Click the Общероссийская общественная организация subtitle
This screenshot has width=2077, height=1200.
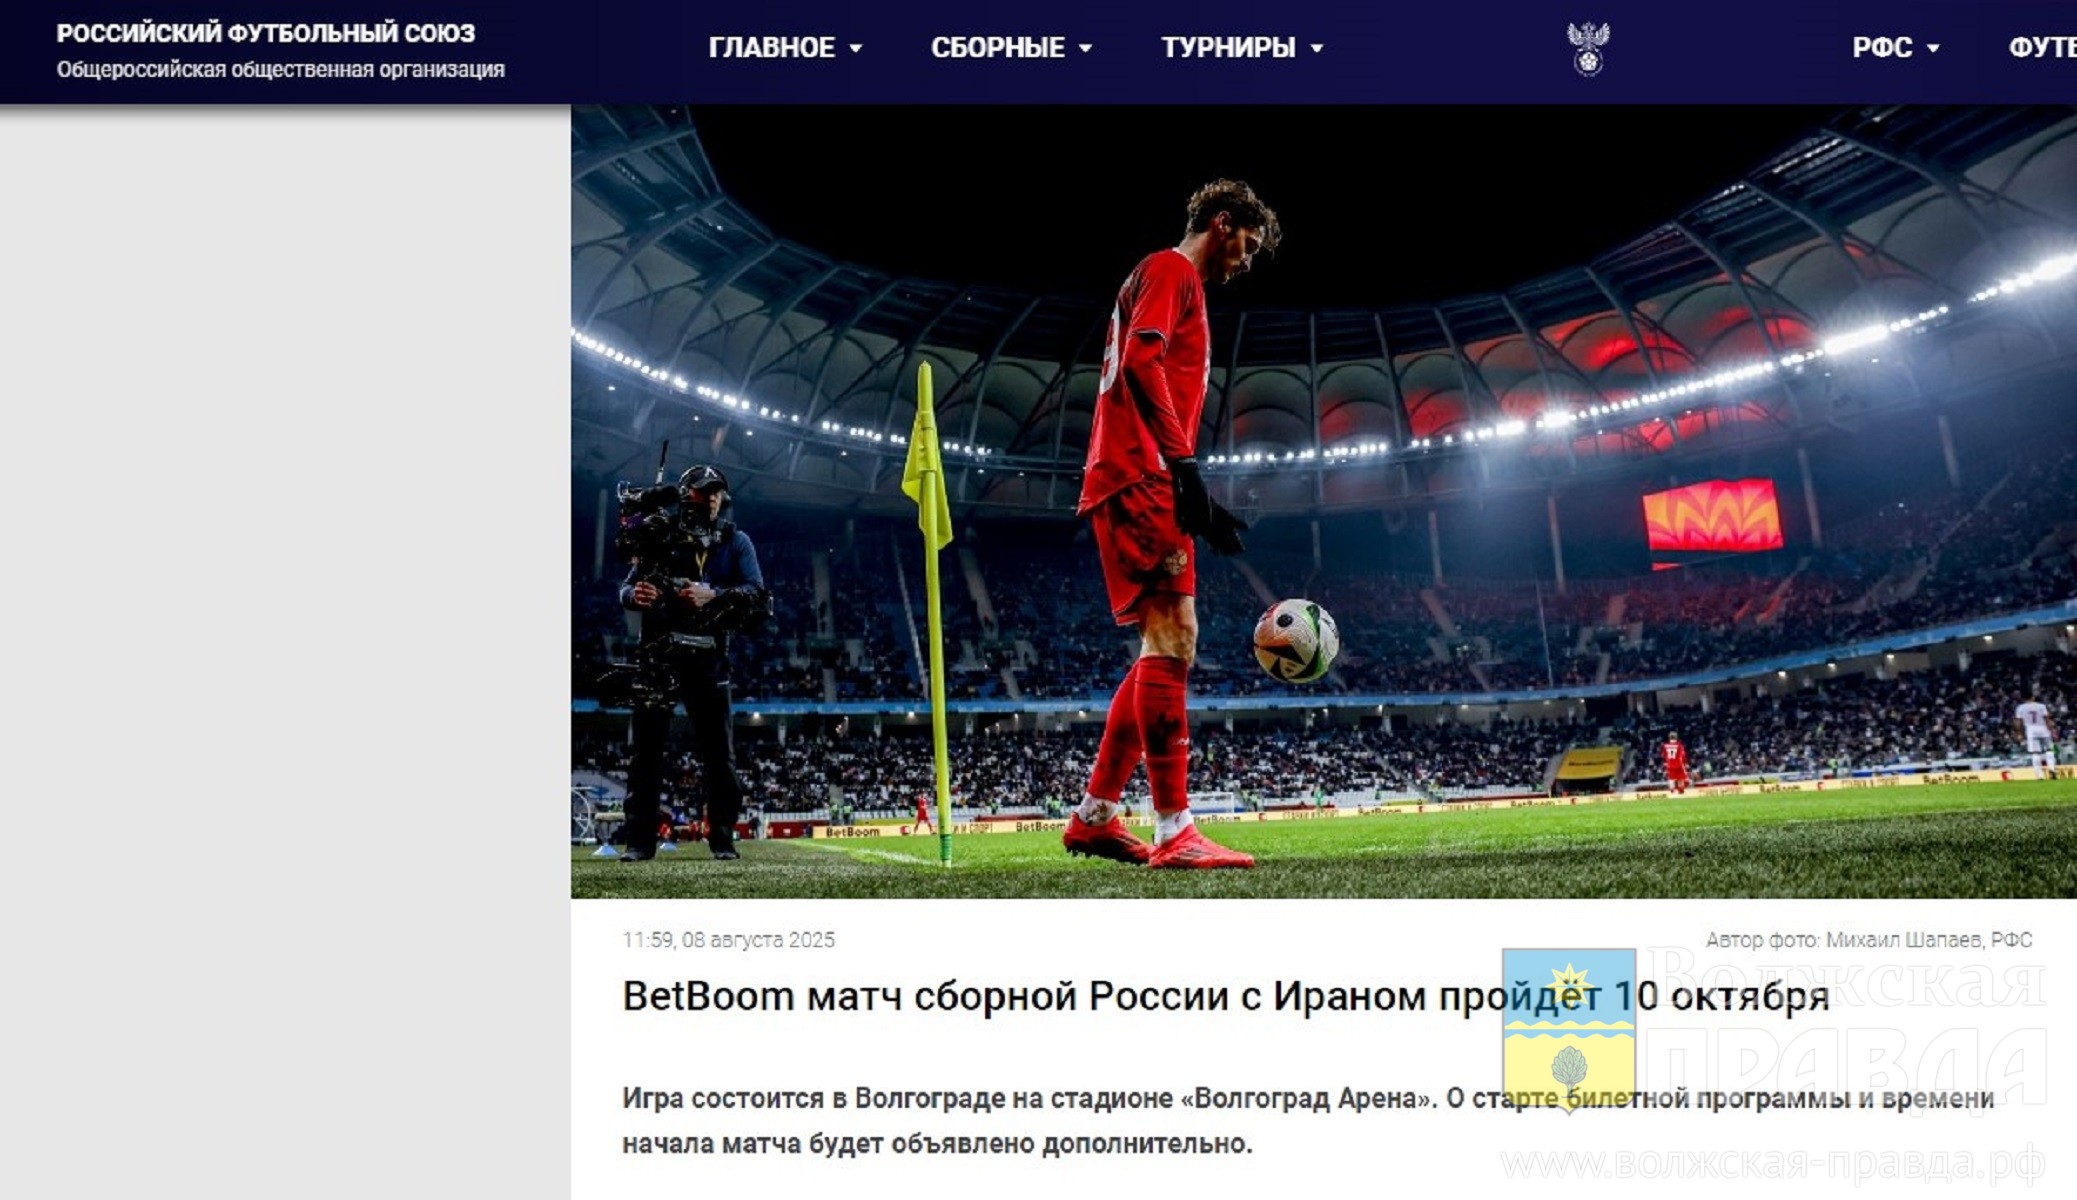point(281,69)
